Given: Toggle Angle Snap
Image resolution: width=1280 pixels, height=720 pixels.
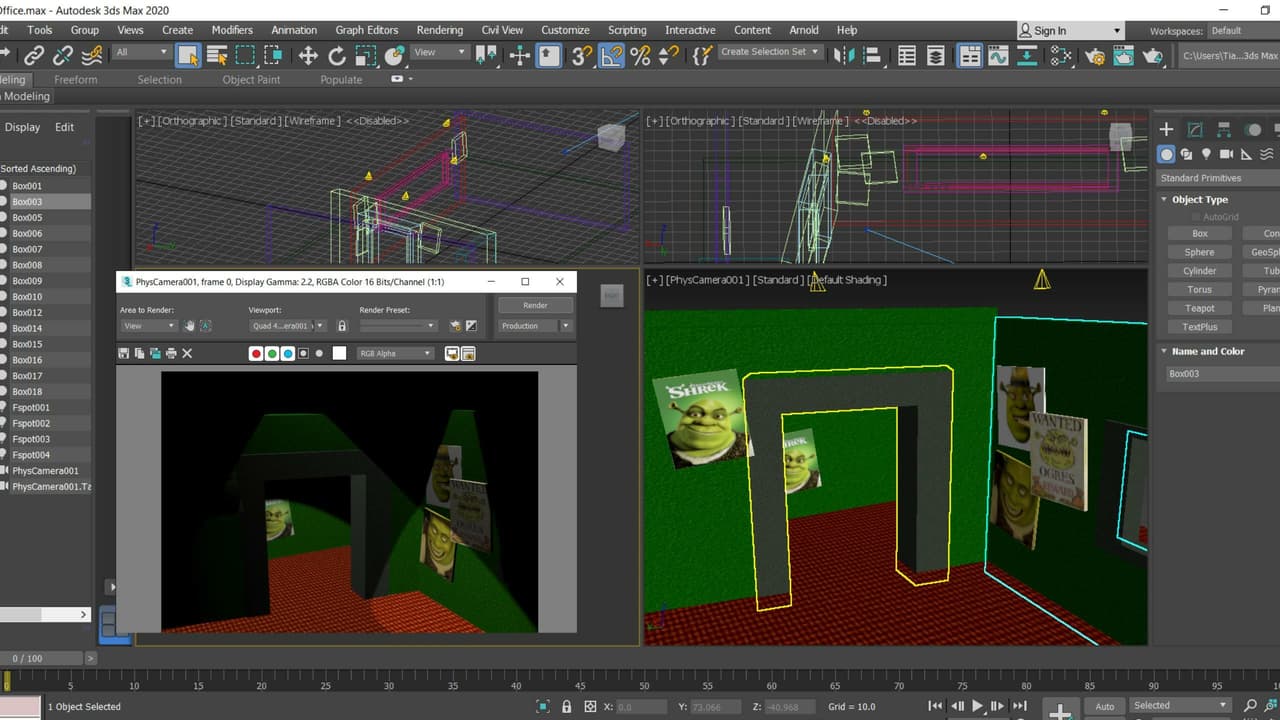Looking at the screenshot, I should (x=611, y=55).
